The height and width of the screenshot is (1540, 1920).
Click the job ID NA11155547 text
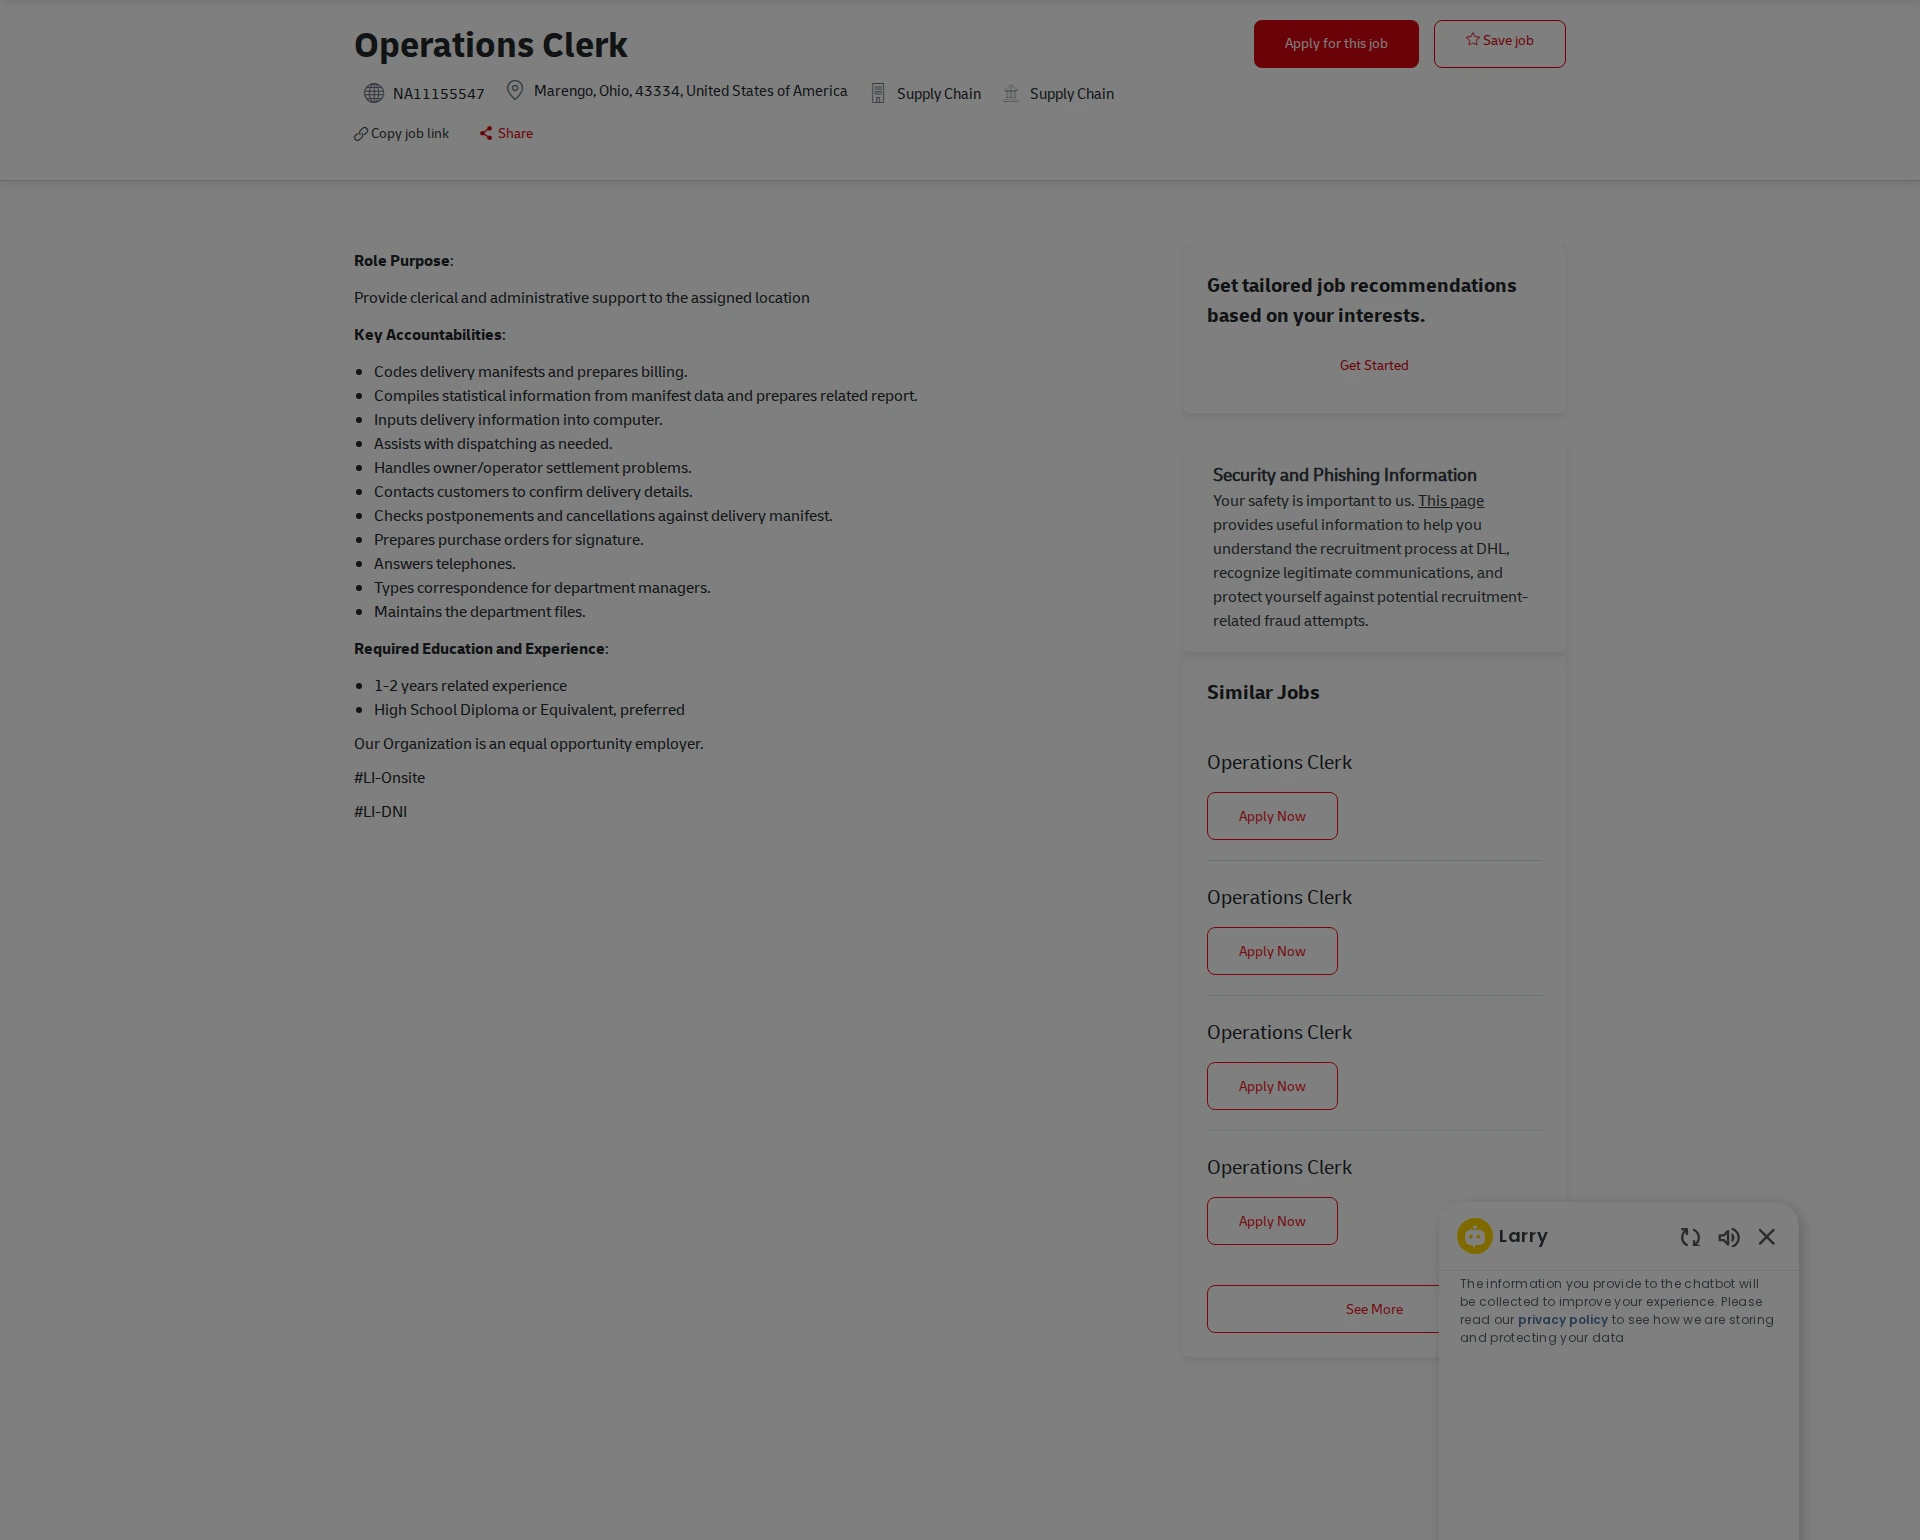pyautogui.click(x=438, y=94)
